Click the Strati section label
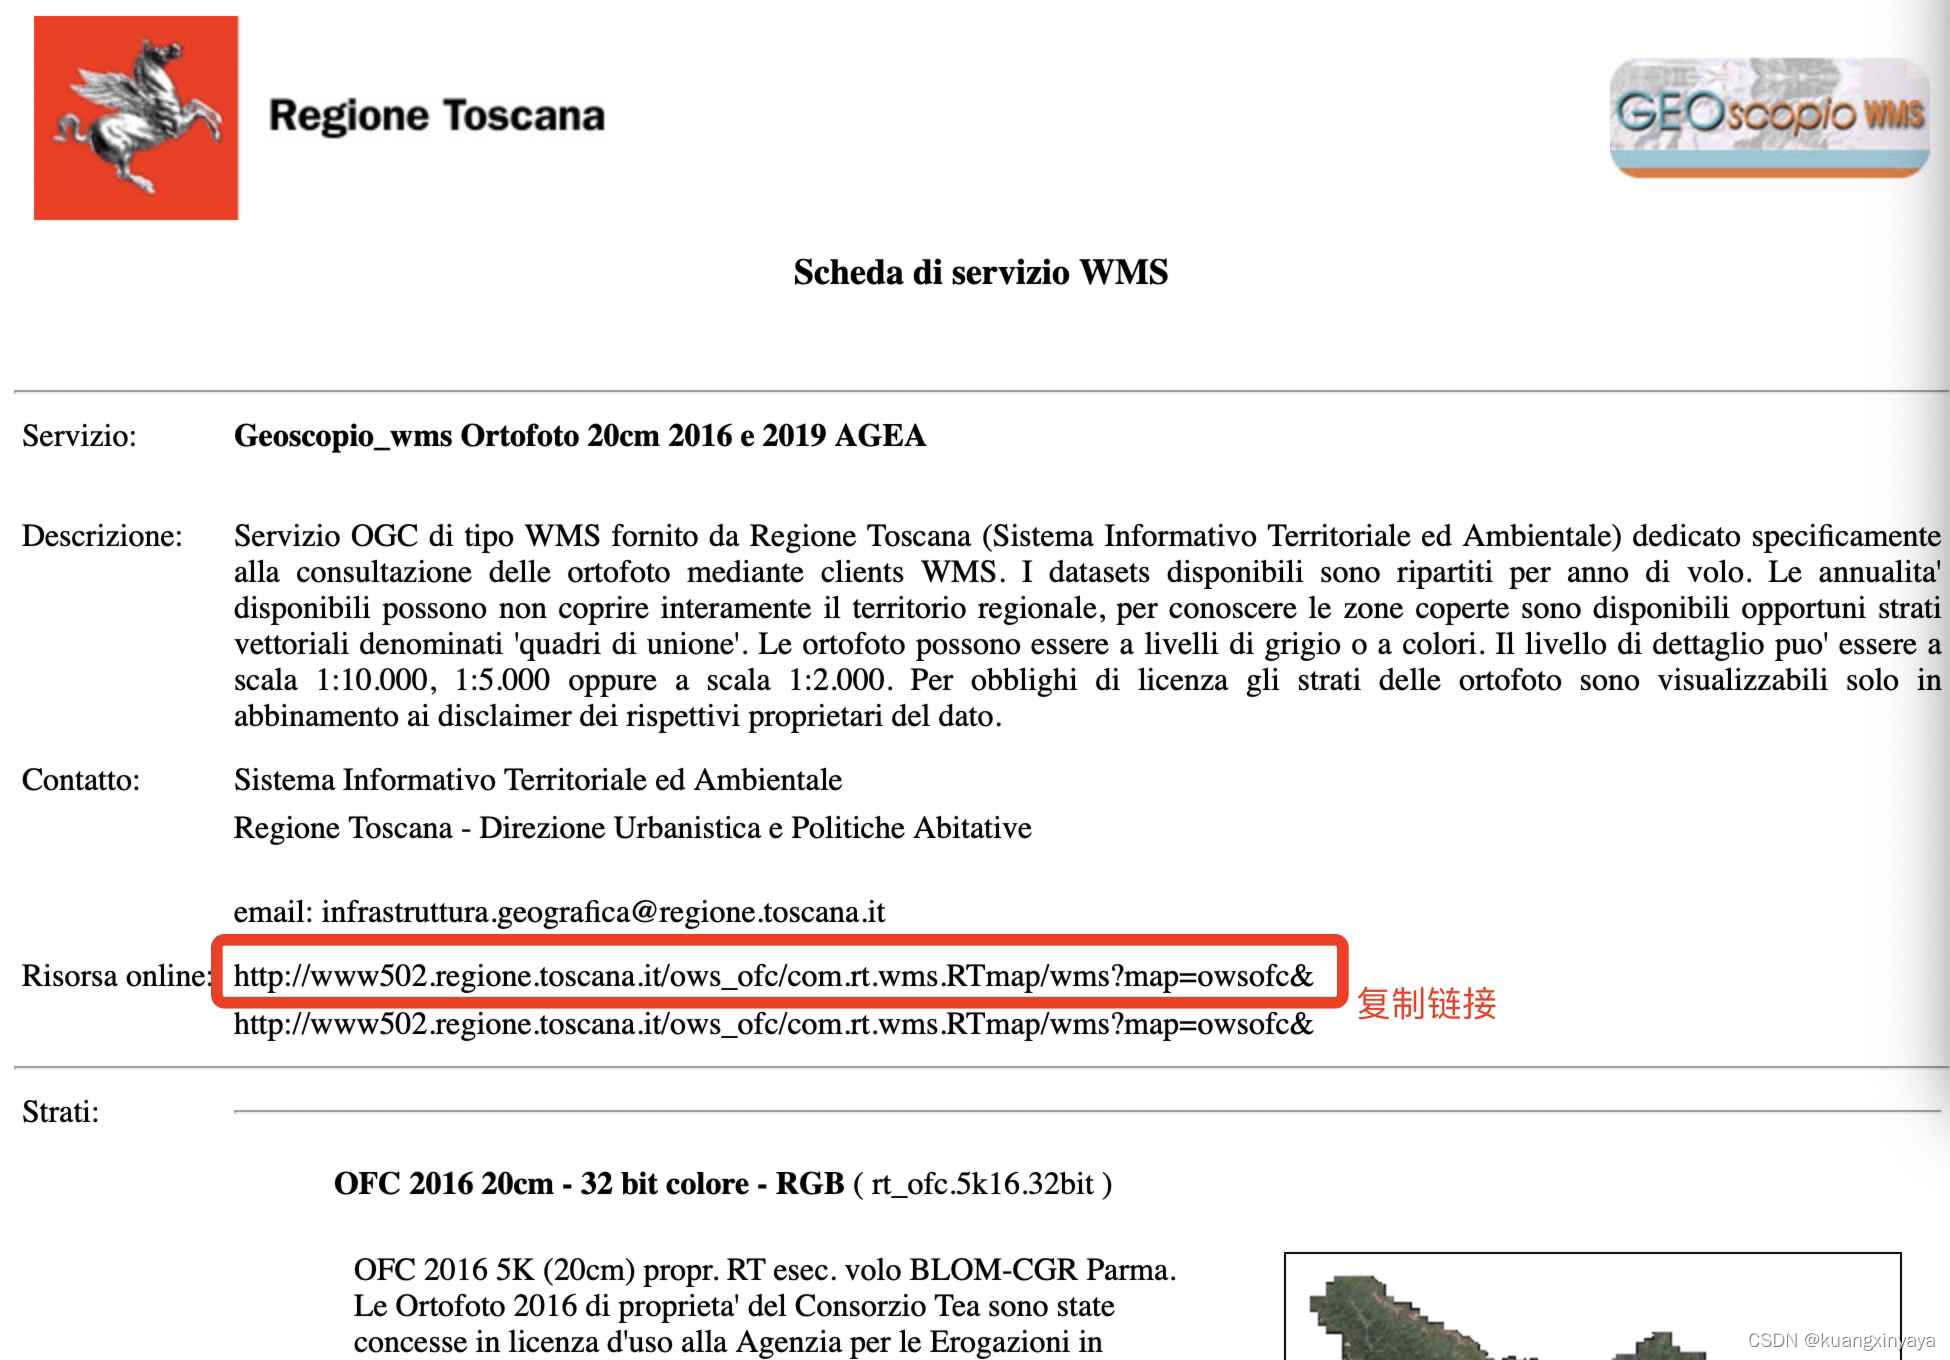The width and height of the screenshot is (1950, 1360). click(60, 1112)
